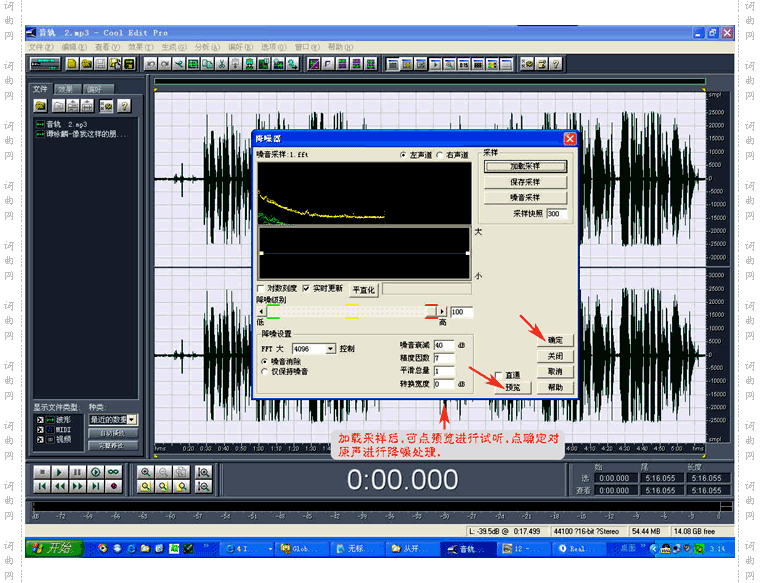Screen dimensions: 760x583
Task: Click the Go to Beginning button
Action: point(42,486)
